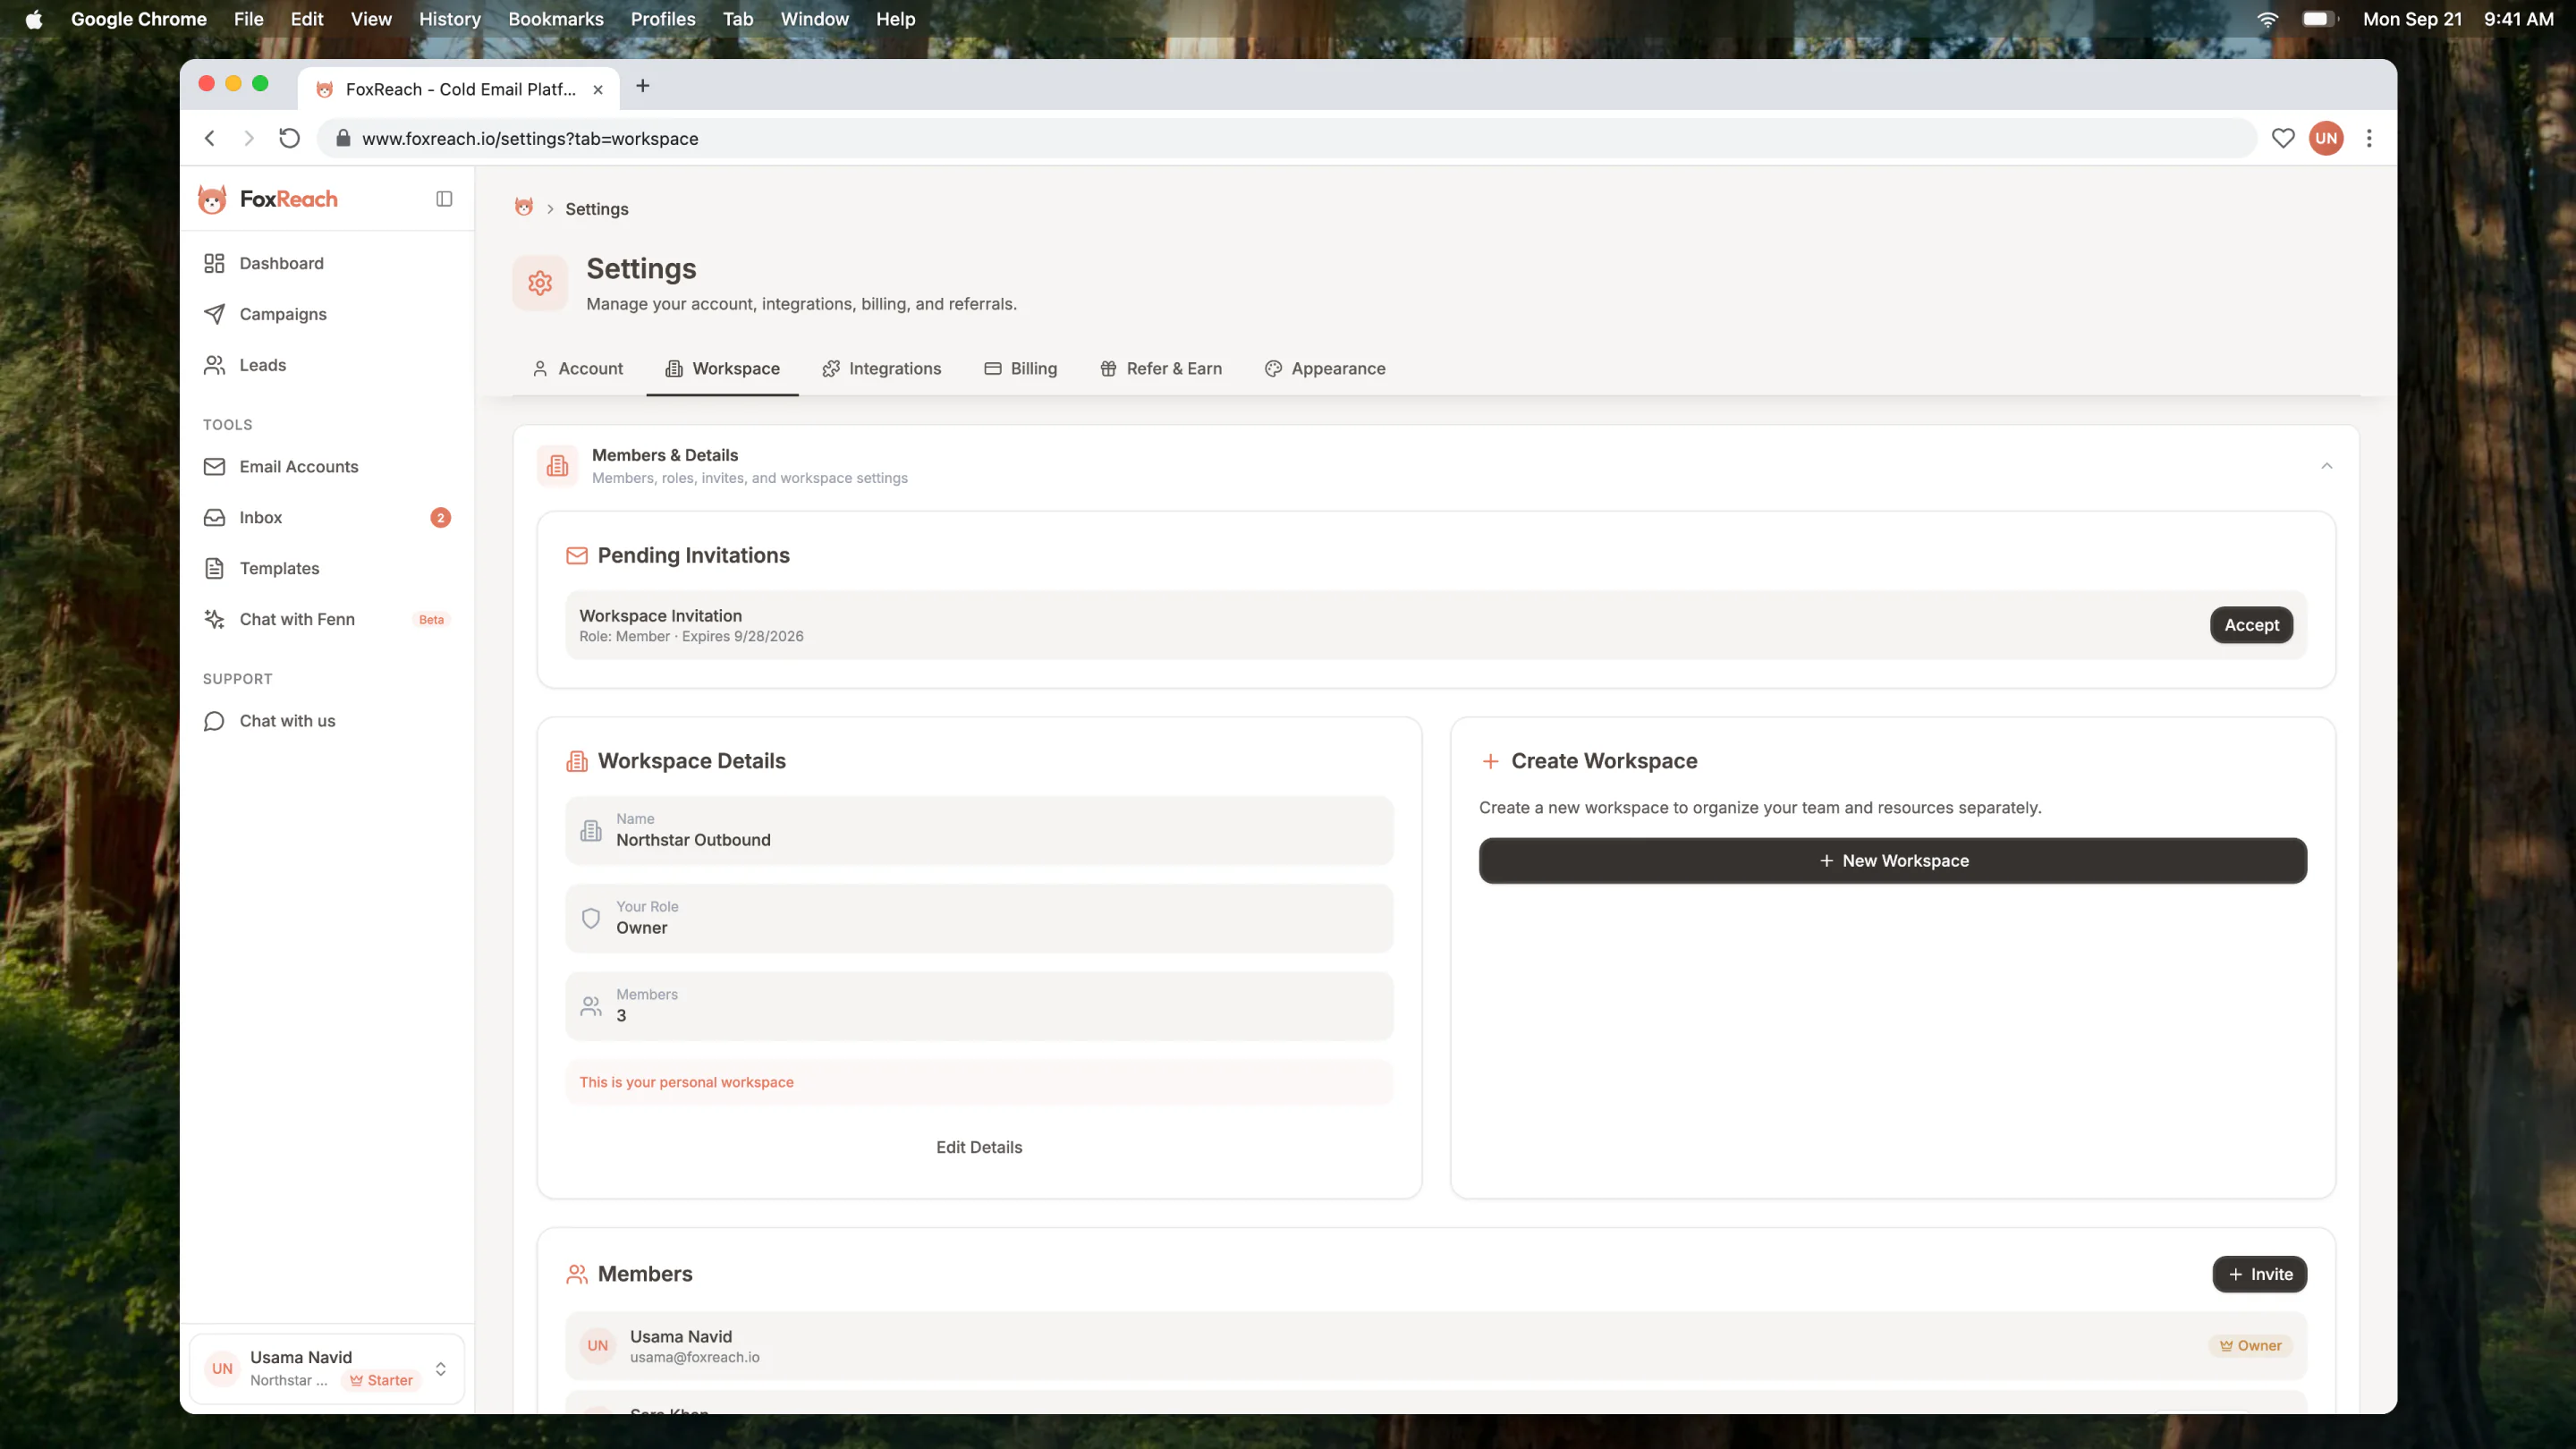Click the shield icon beside Your Role
This screenshot has width=2576, height=1449.
pos(591,918)
